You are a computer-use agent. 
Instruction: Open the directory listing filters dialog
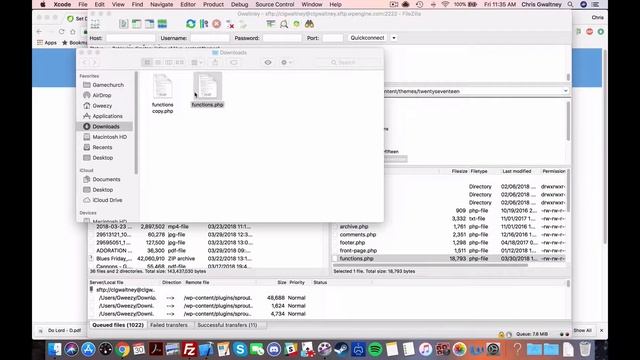click(x=270, y=24)
